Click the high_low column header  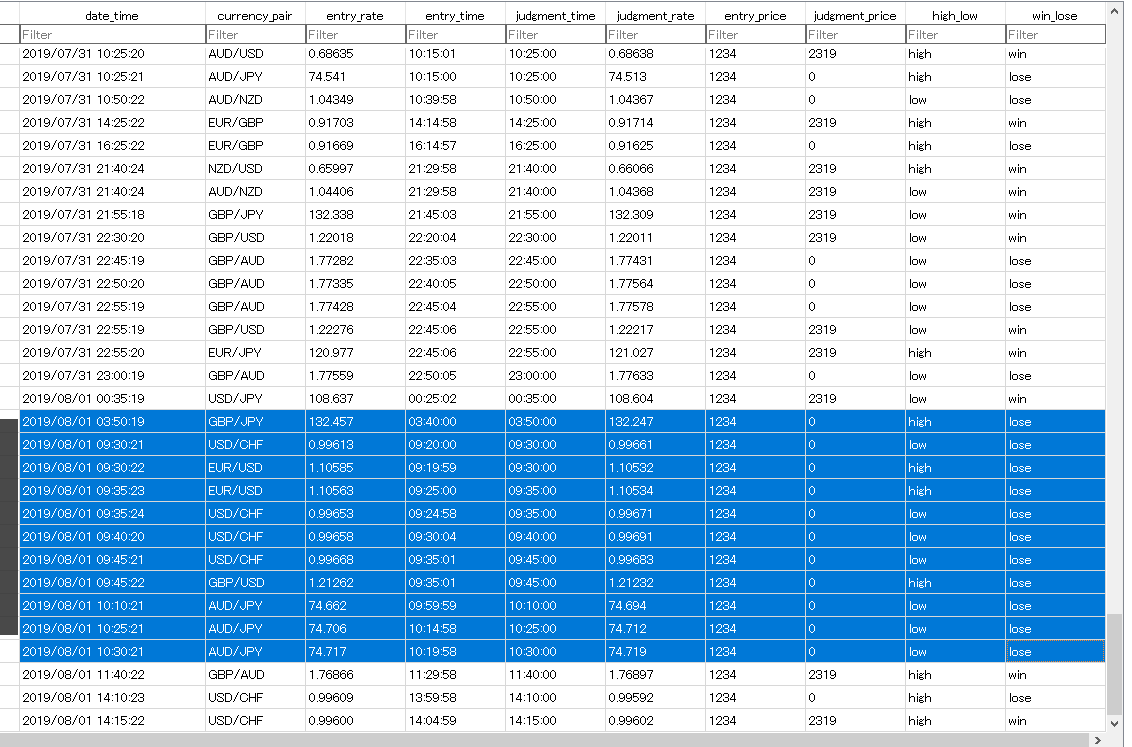tap(955, 15)
